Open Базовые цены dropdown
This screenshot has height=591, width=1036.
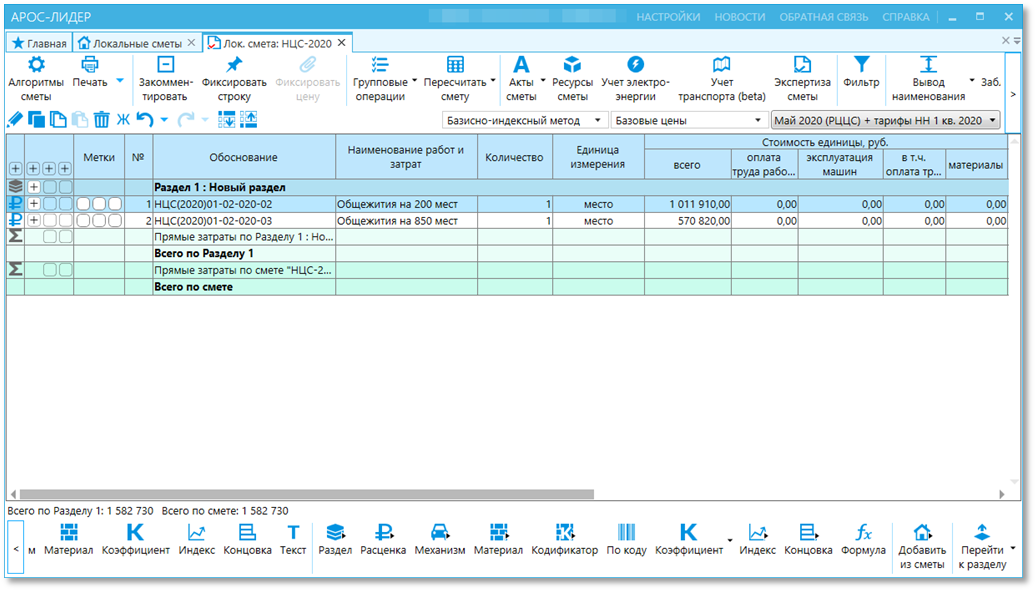click(688, 120)
